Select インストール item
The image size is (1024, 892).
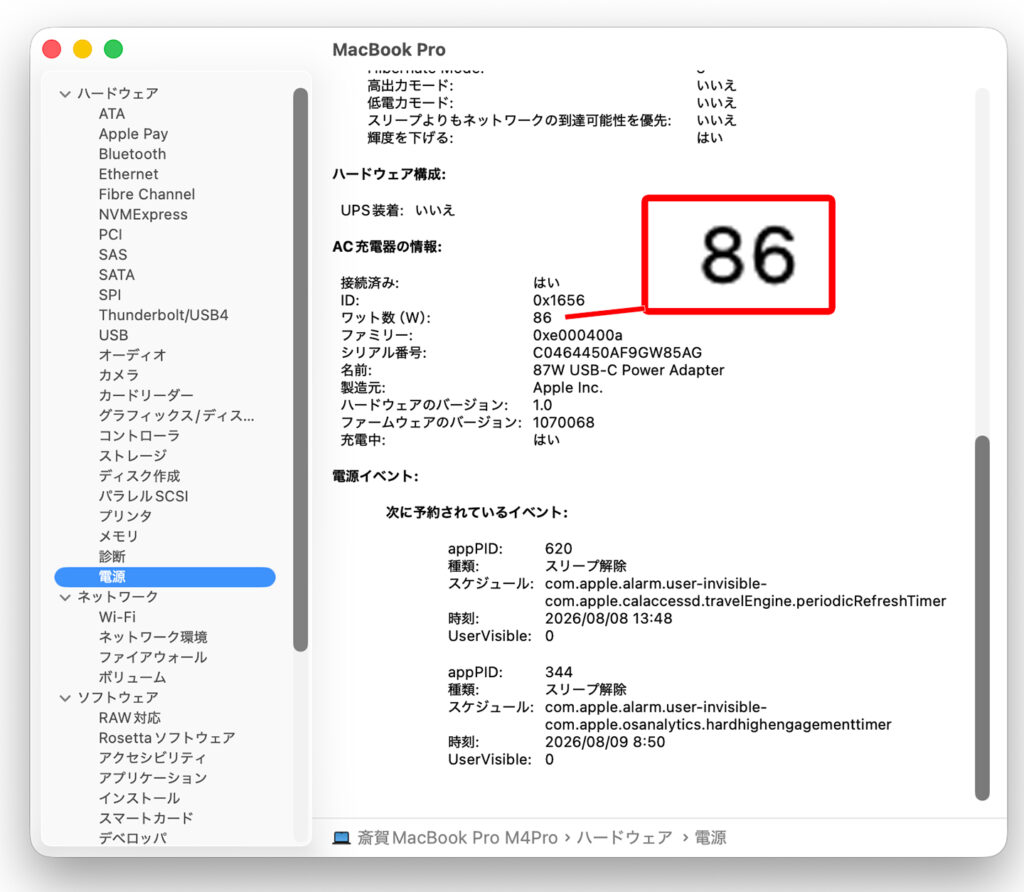coord(139,799)
